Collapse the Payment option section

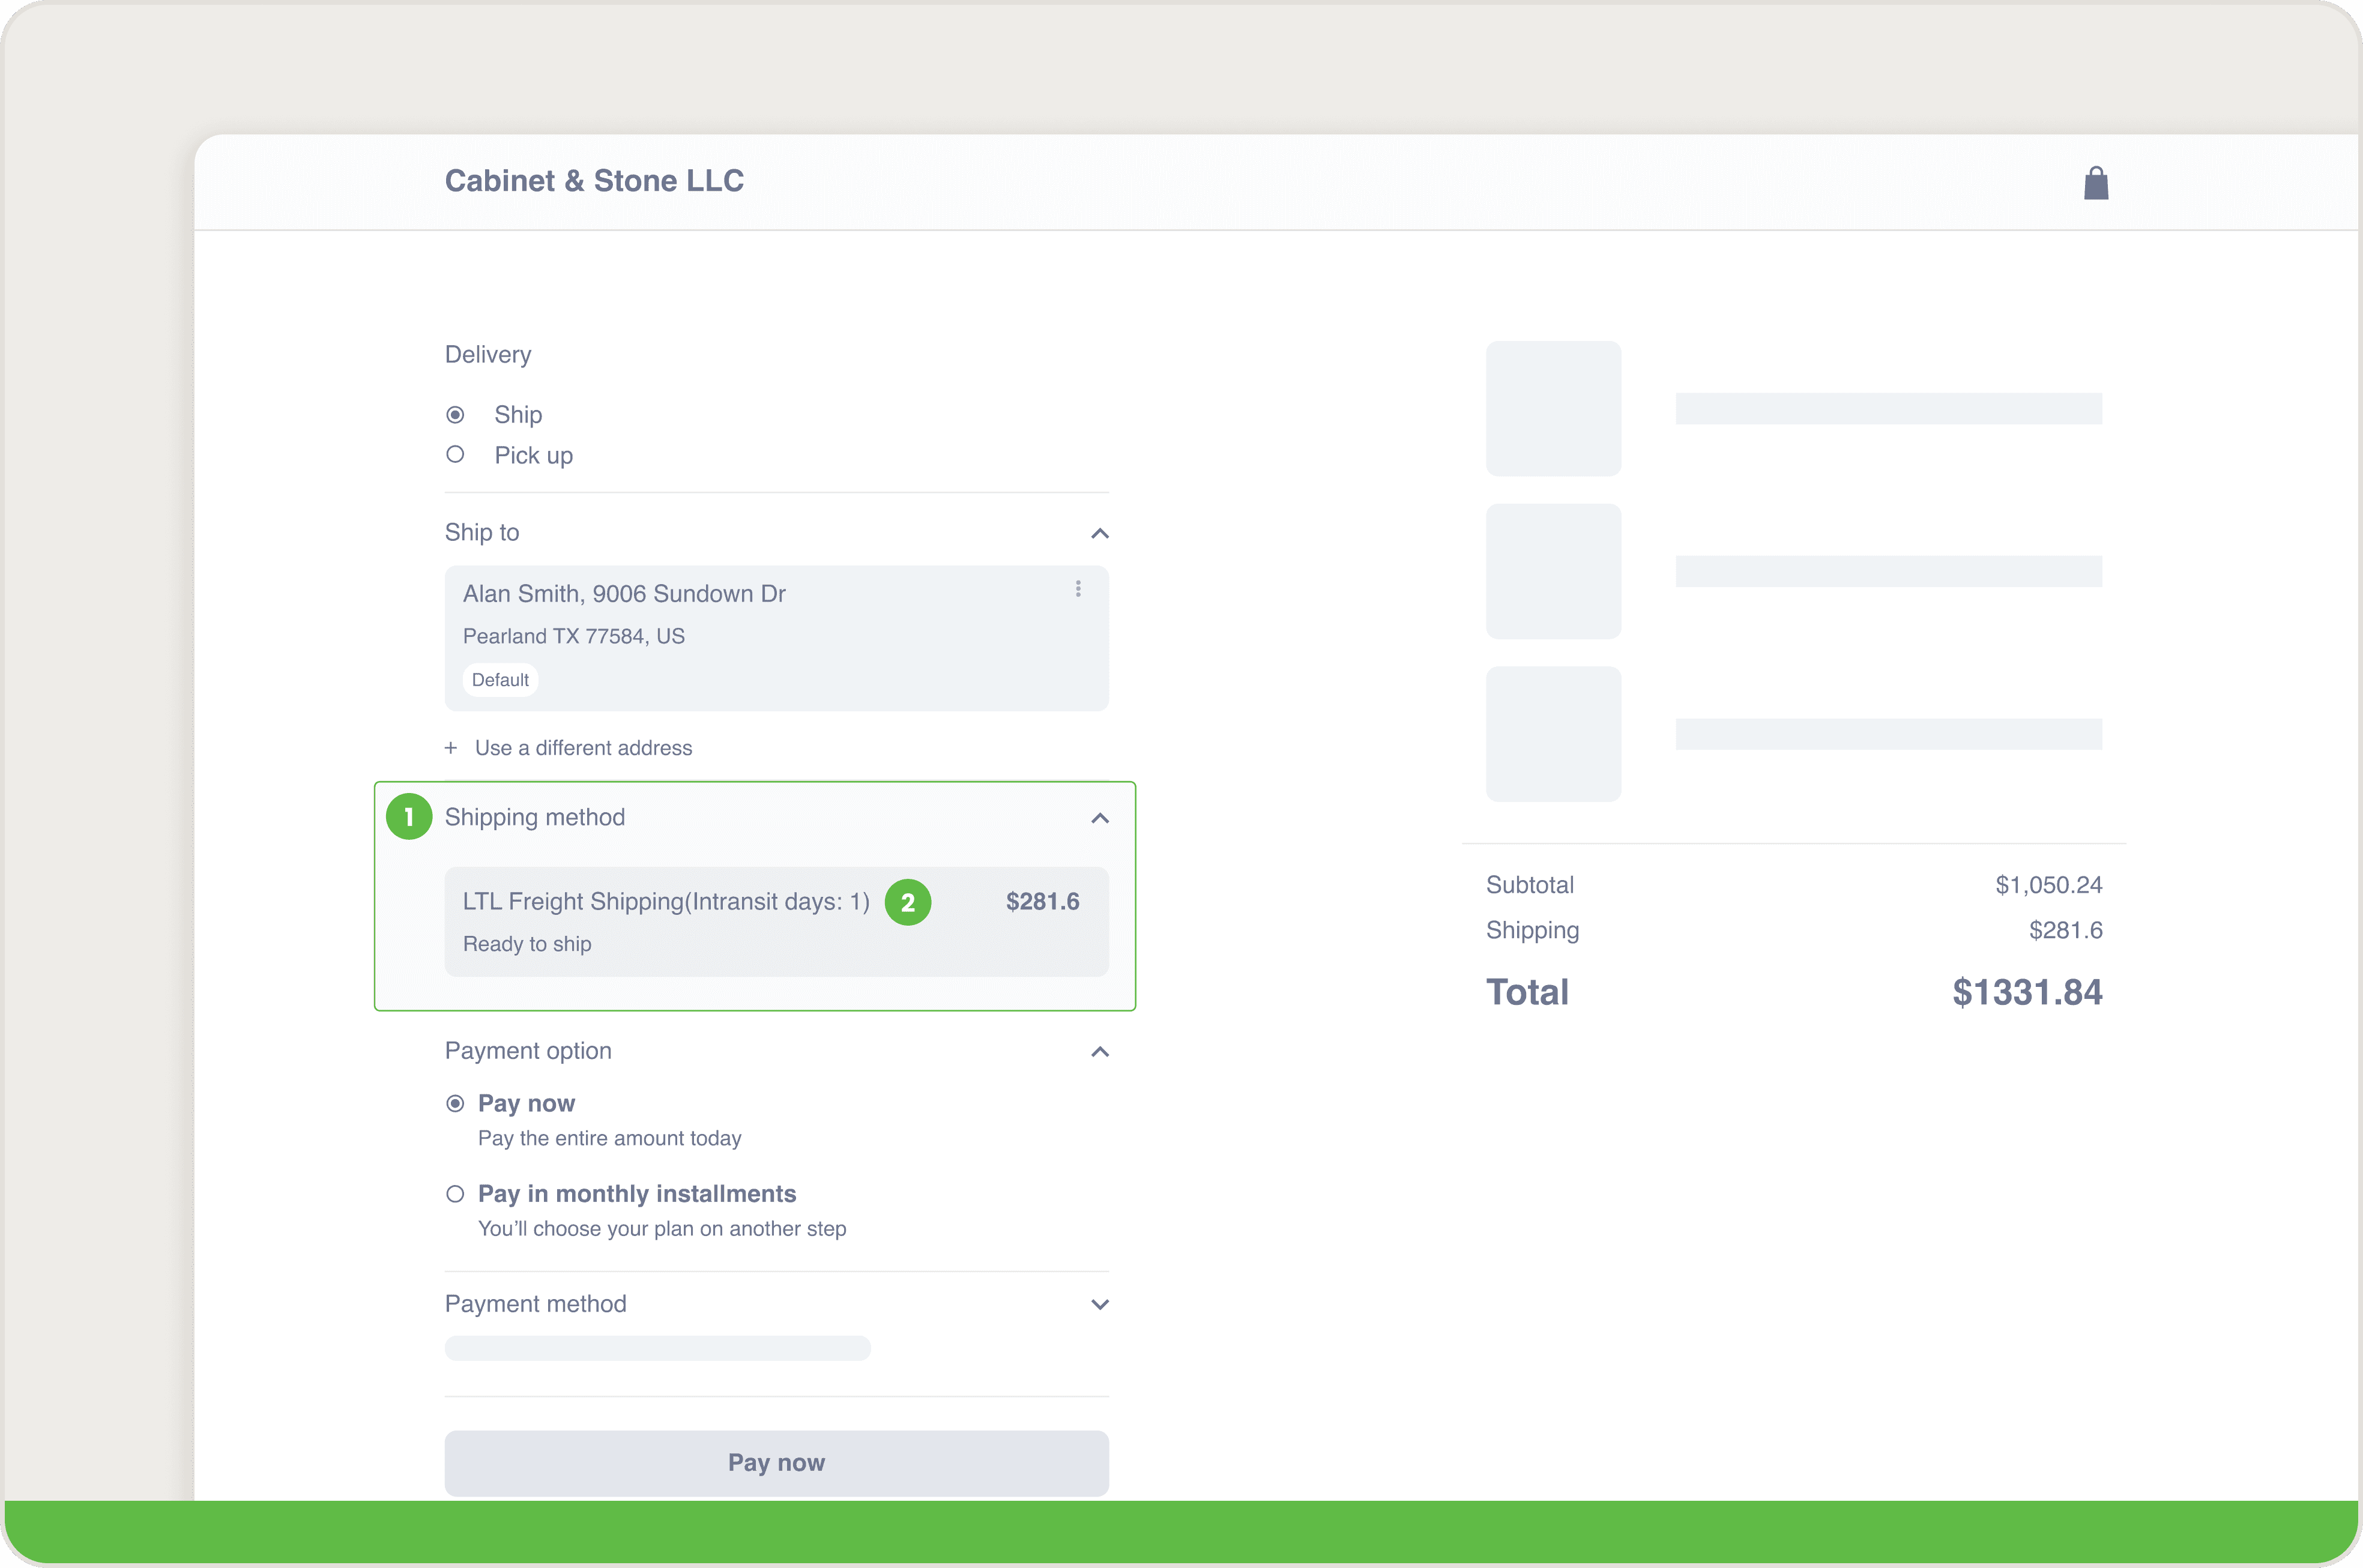1099,1051
